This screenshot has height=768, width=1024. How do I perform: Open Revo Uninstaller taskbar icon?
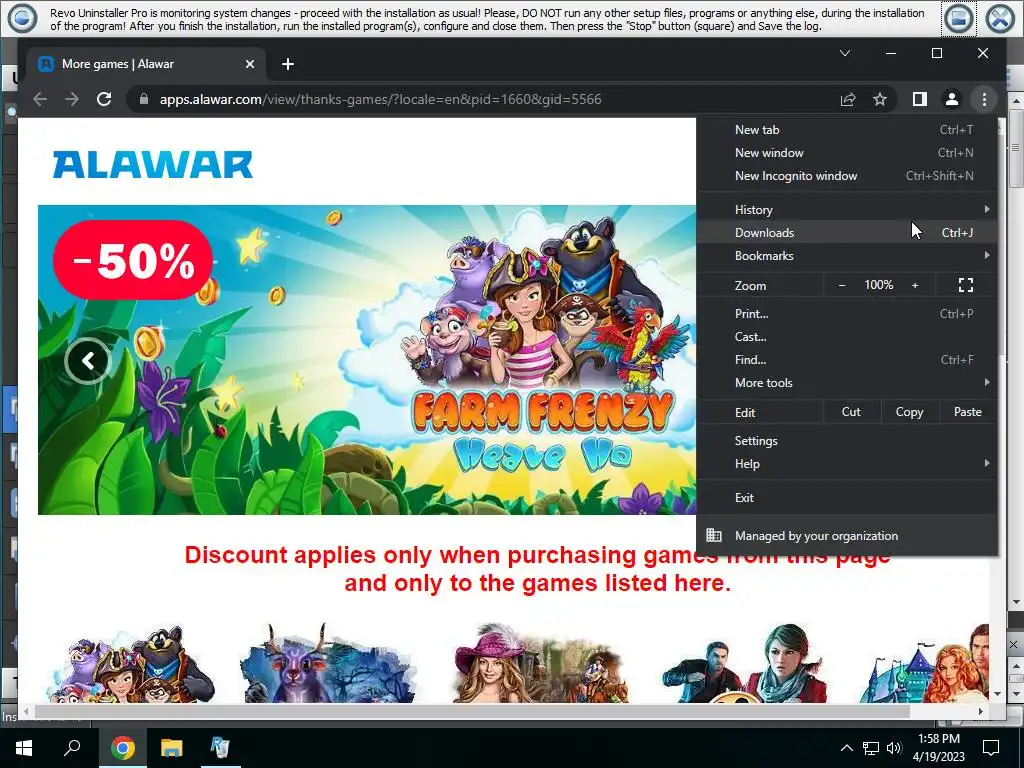tap(220, 748)
